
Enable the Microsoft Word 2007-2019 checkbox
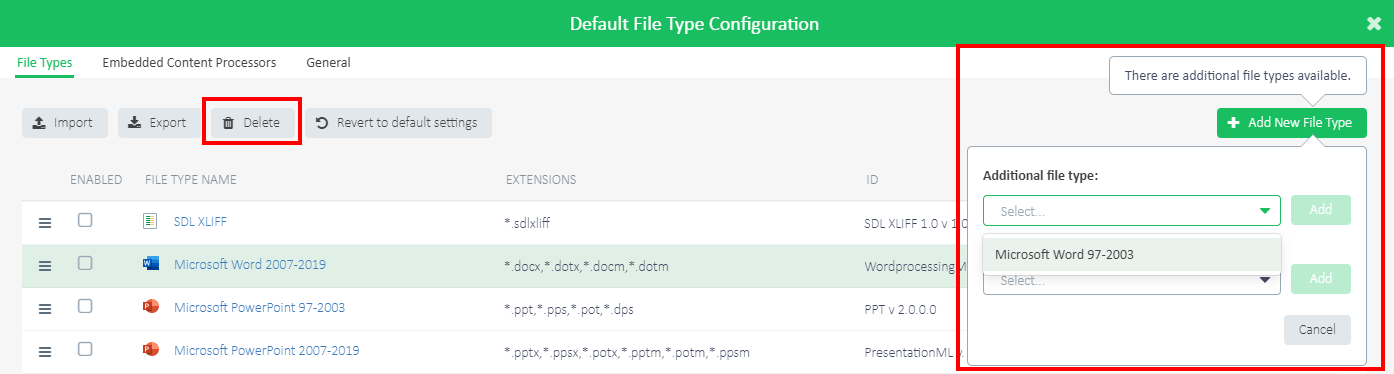(86, 263)
